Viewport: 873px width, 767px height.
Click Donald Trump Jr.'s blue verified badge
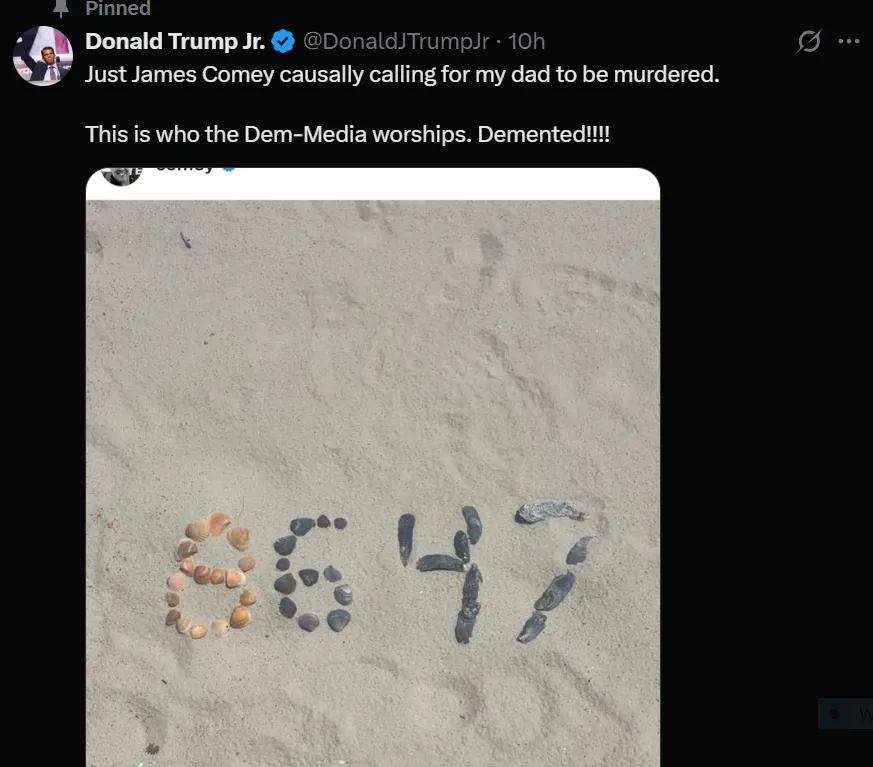pos(281,42)
